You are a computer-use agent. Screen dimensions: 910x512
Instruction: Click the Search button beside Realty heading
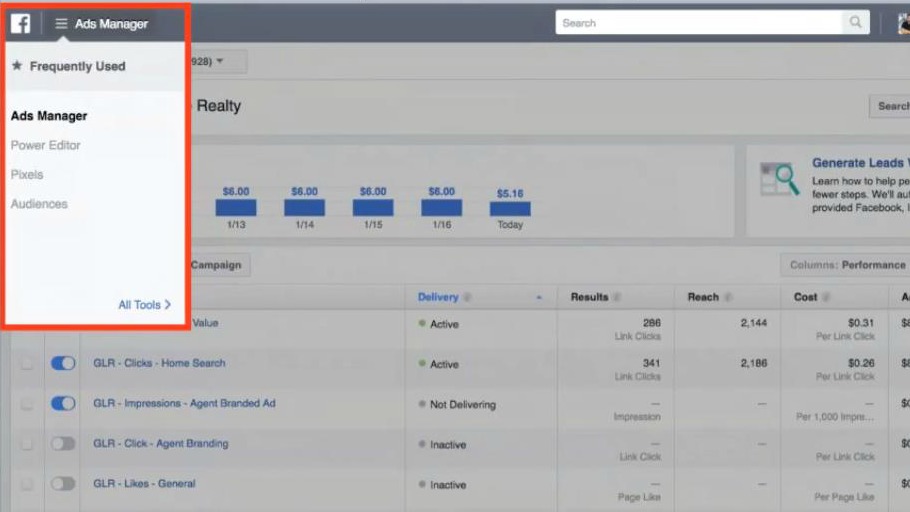[891, 106]
